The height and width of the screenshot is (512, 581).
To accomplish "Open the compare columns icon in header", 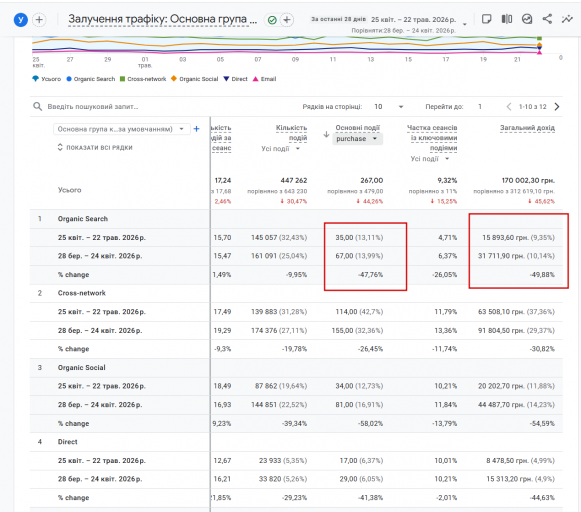I will (507, 19).
